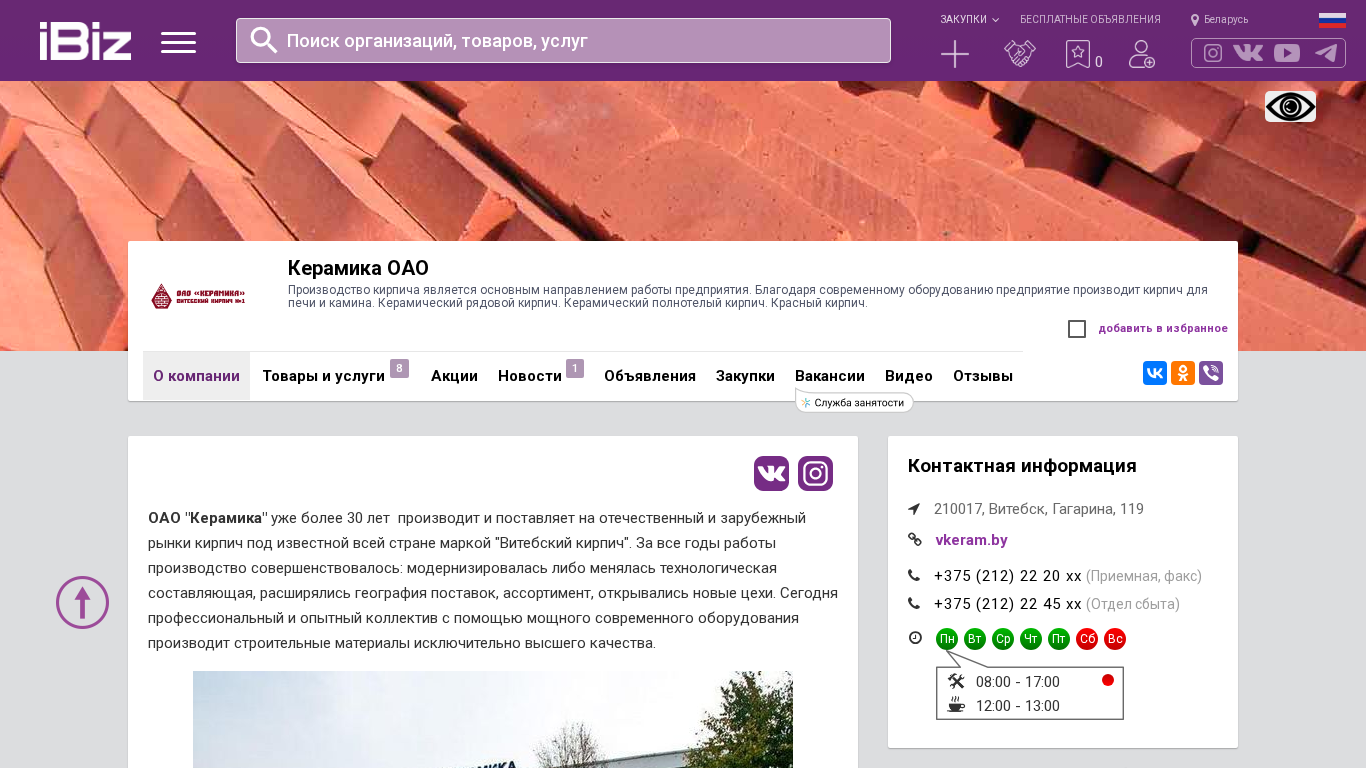The image size is (1366, 768).
Task: Open company's VK page purple icon
Action: click(x=771, y=473)
